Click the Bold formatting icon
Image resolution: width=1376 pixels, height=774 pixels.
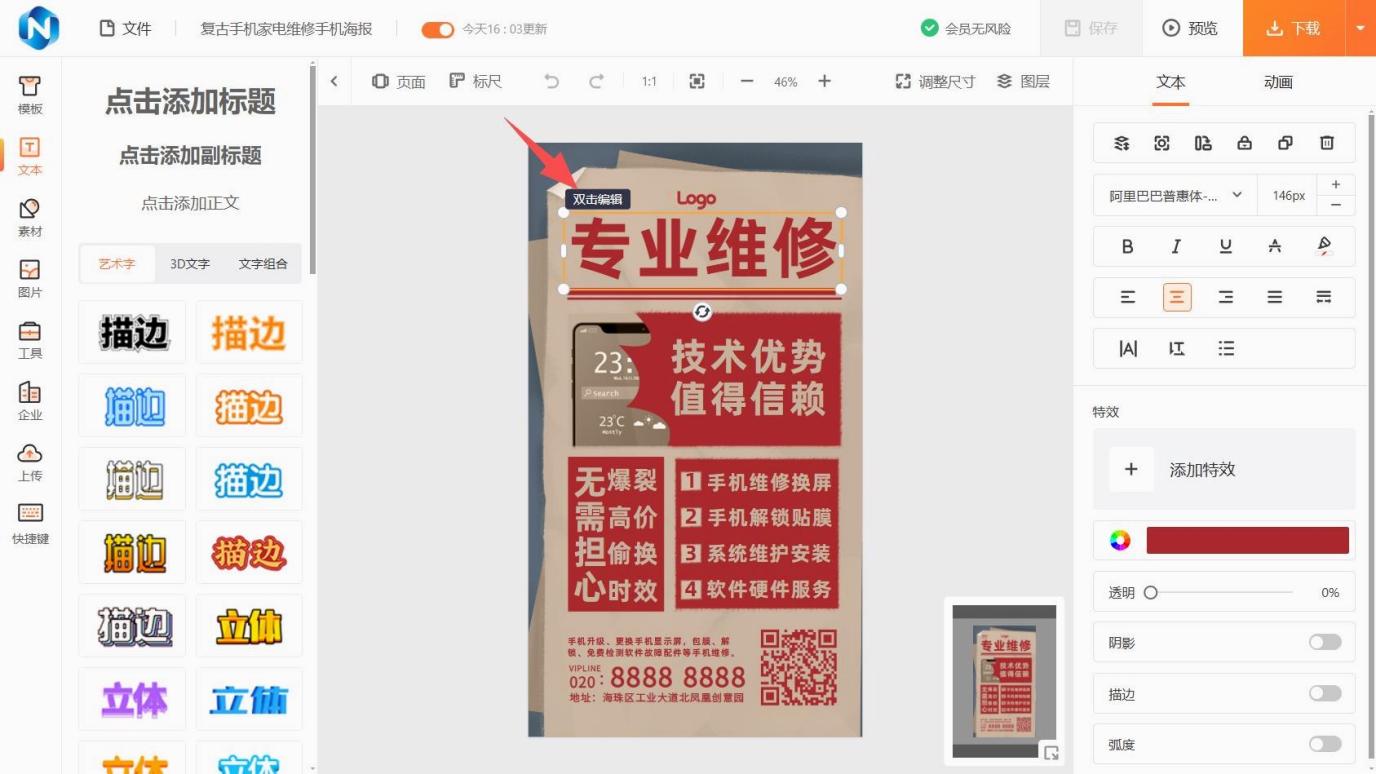coord(1127,246)
